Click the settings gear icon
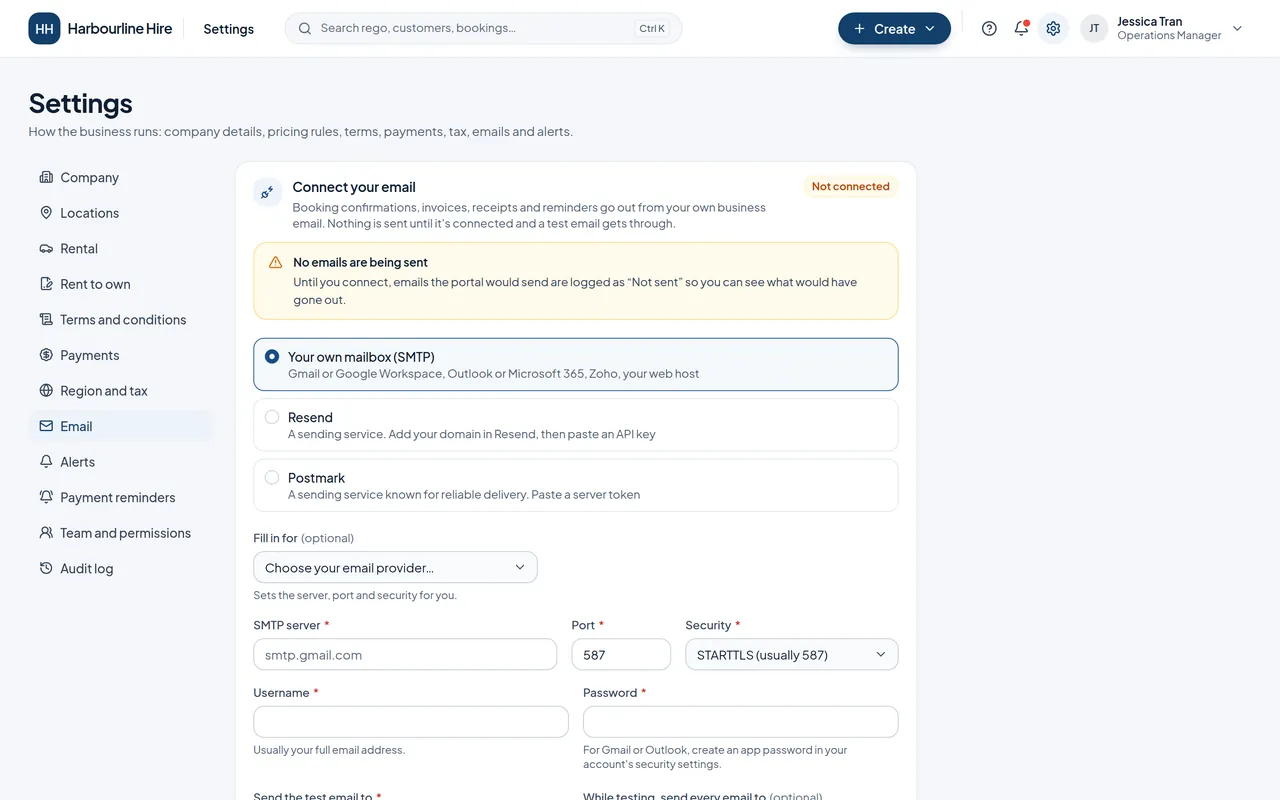The image size is (1280, 800). coord(1053,29)
